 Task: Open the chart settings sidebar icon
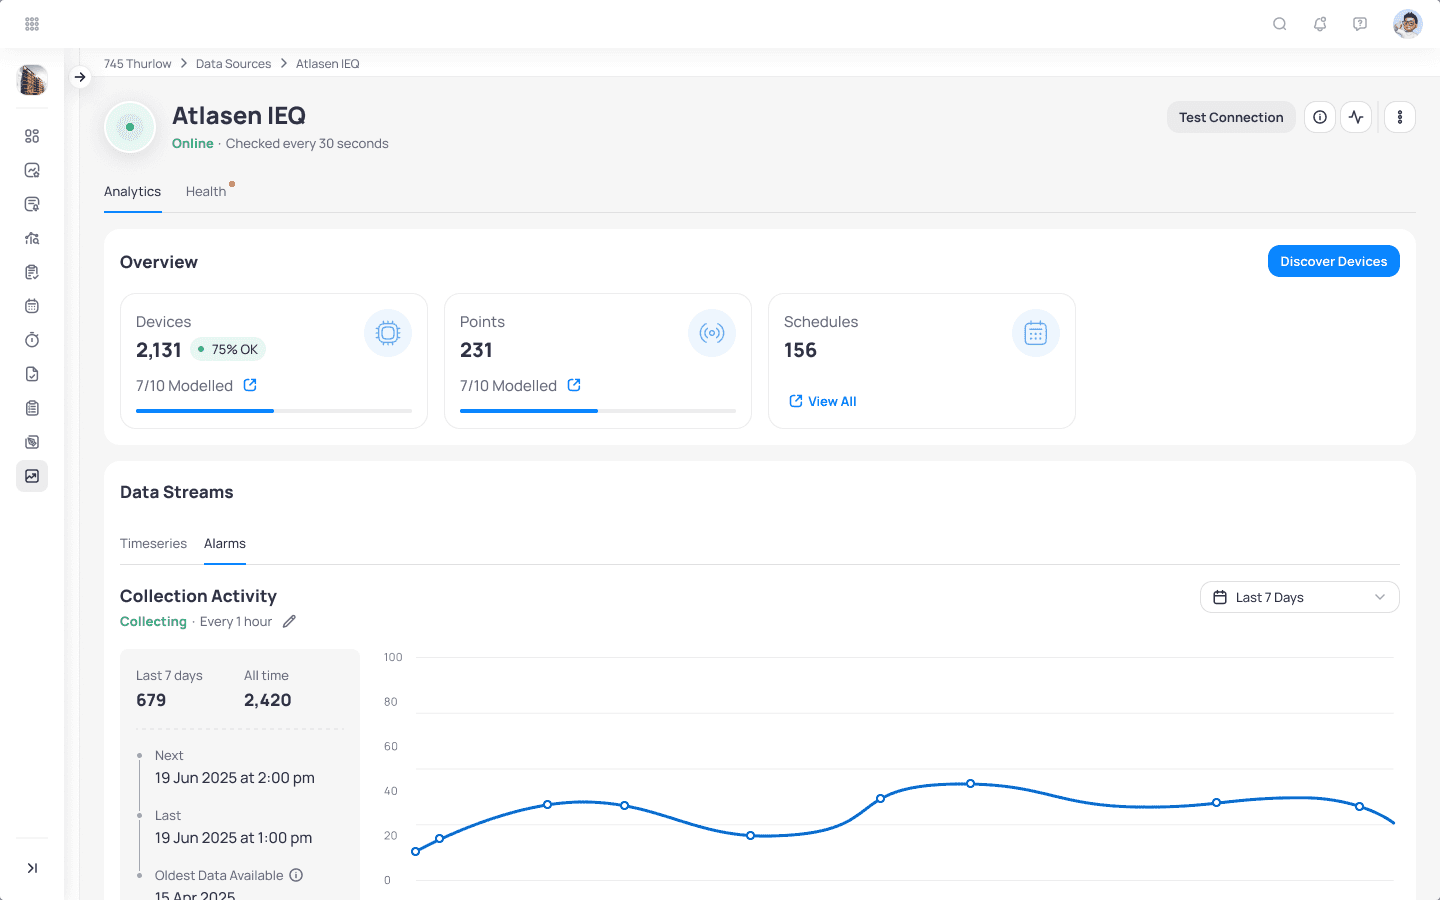pyautogui.click(x=32, y=170)
